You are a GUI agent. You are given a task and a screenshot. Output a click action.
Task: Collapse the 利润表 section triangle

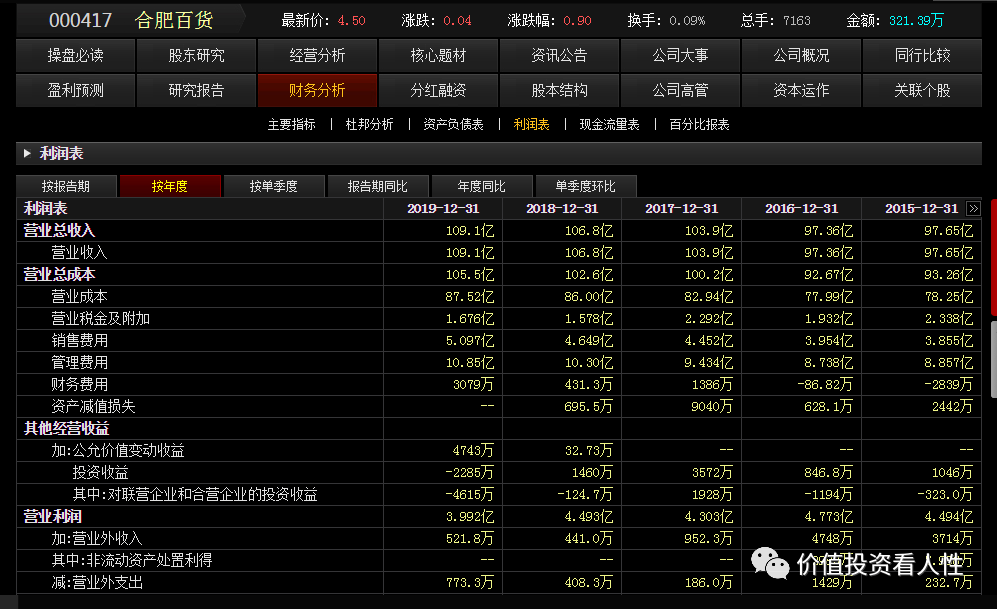27,153
